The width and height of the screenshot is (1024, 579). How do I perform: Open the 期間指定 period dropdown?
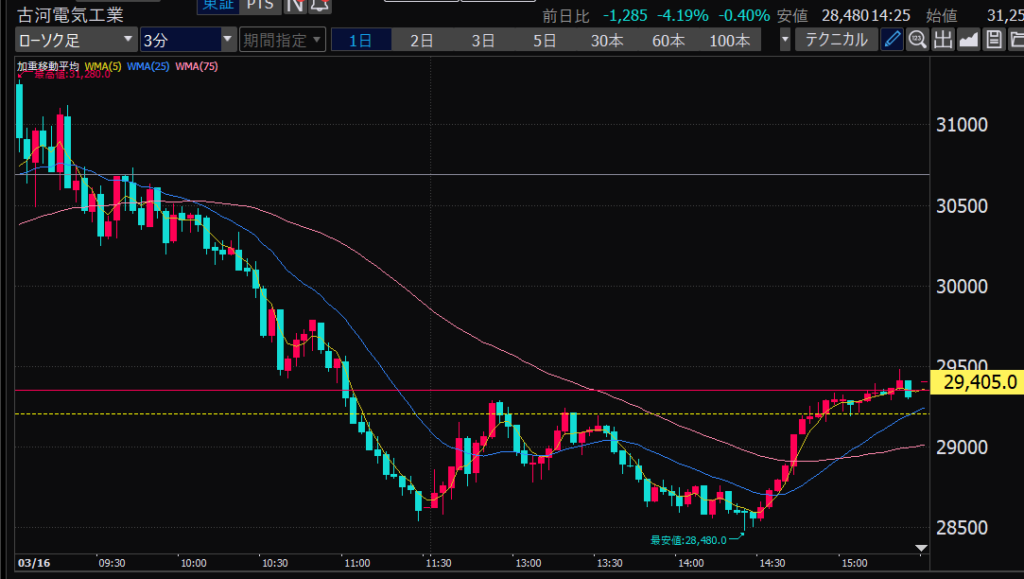[283, 40]
